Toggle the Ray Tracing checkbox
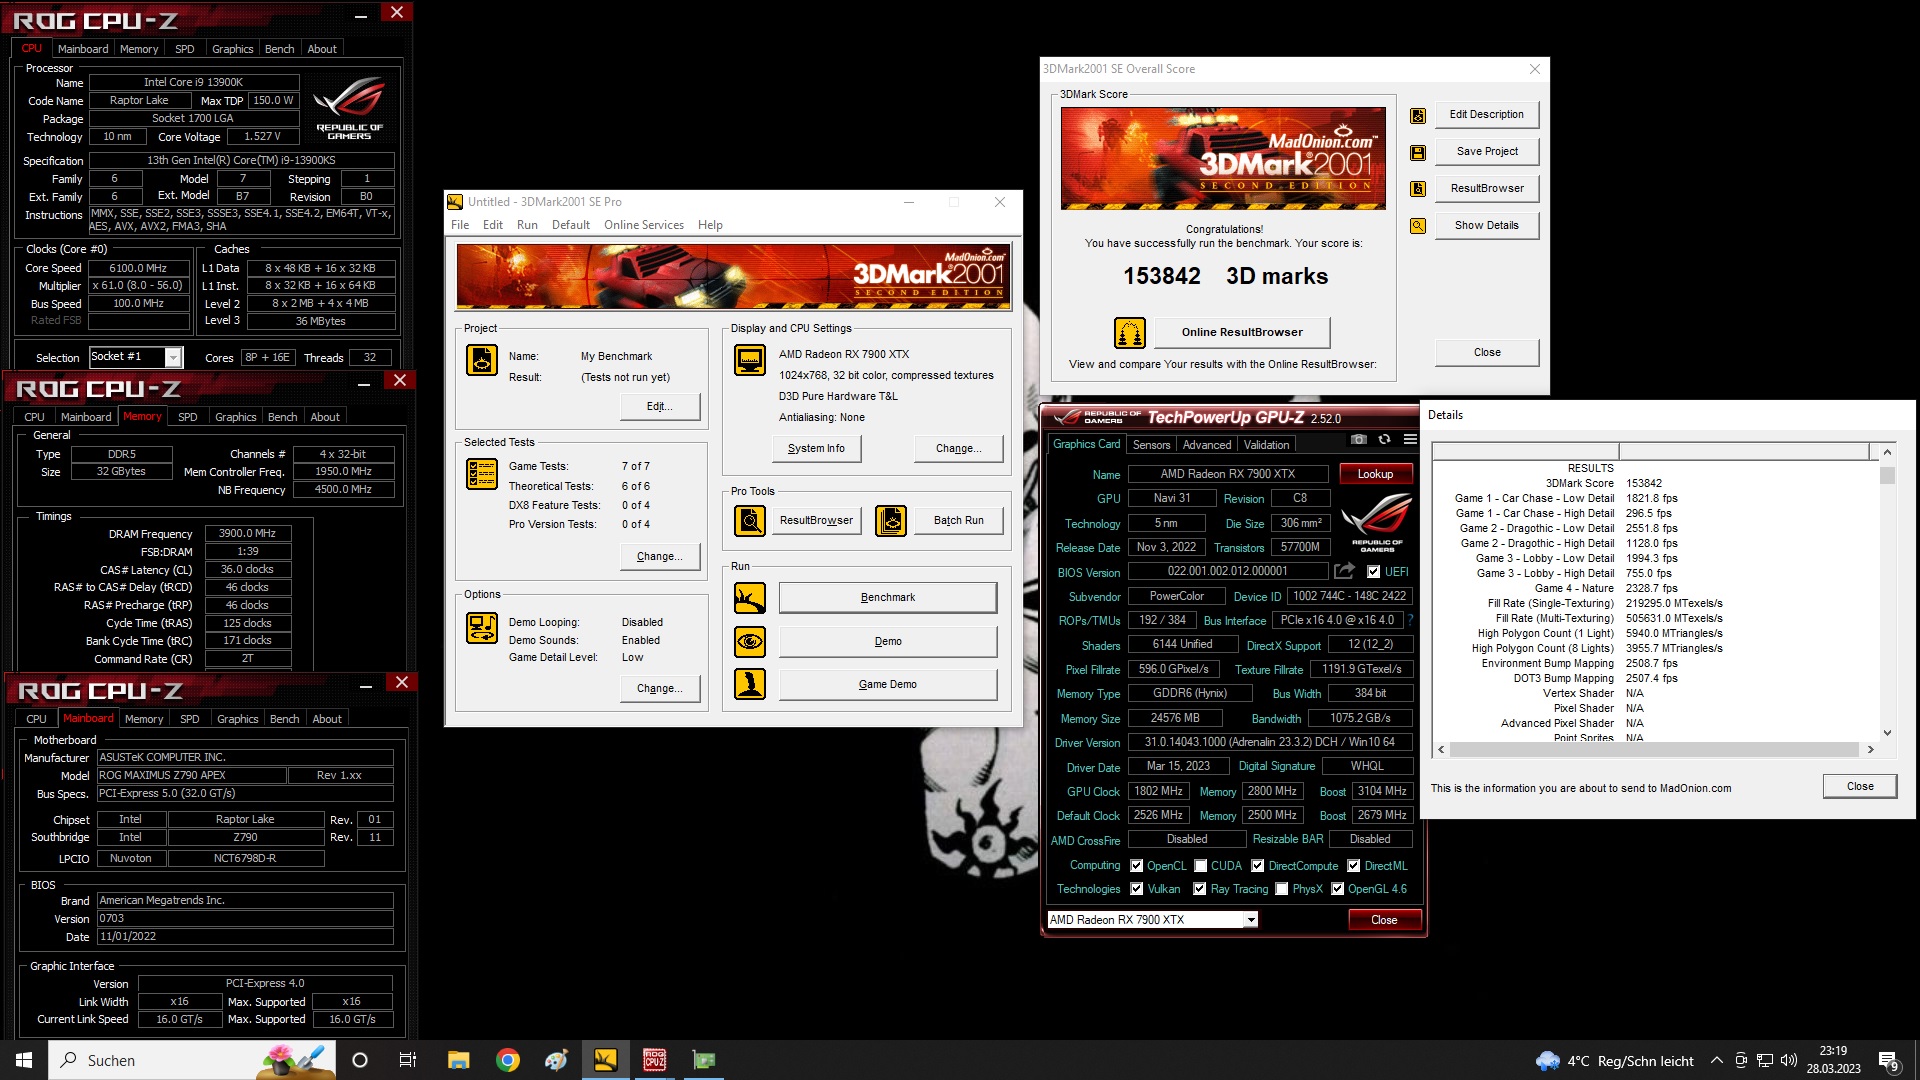 (x=1199, y=889)
